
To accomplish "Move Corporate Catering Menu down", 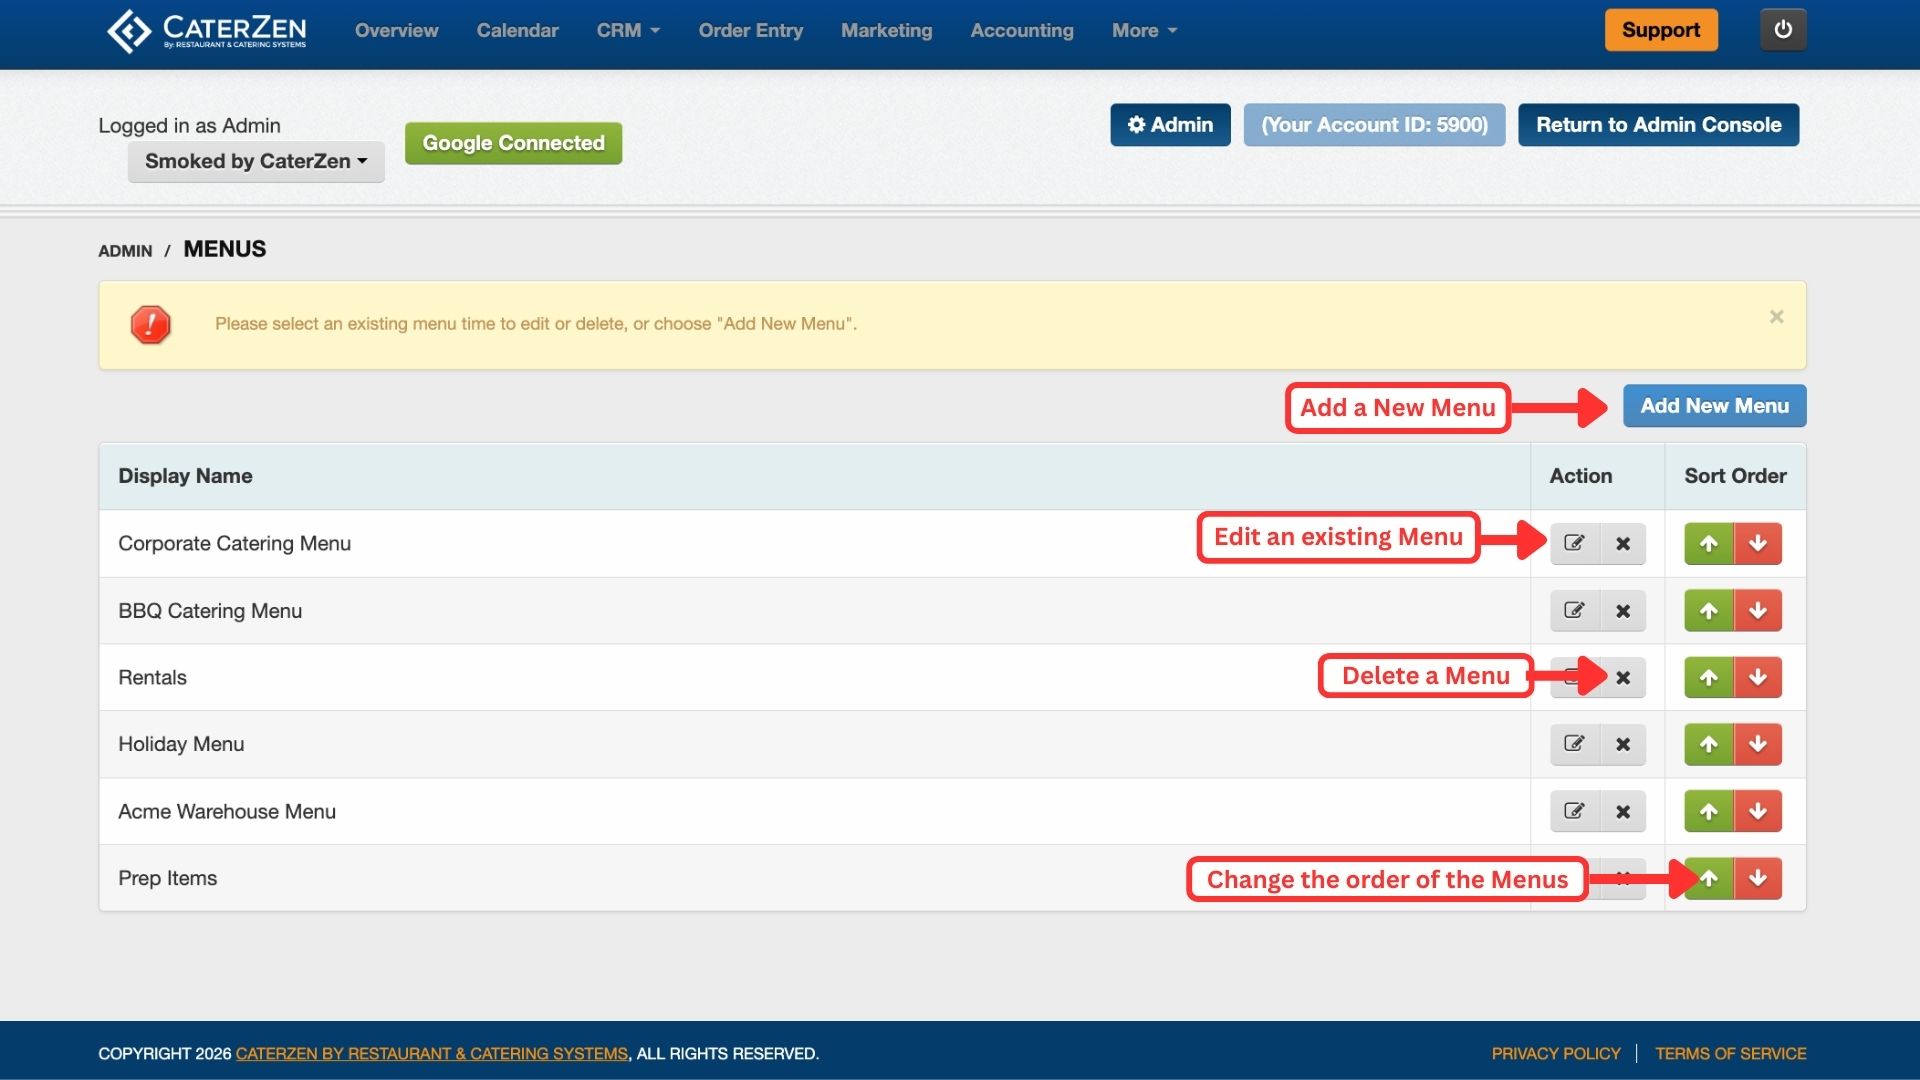I will (x=1758, y=543).
